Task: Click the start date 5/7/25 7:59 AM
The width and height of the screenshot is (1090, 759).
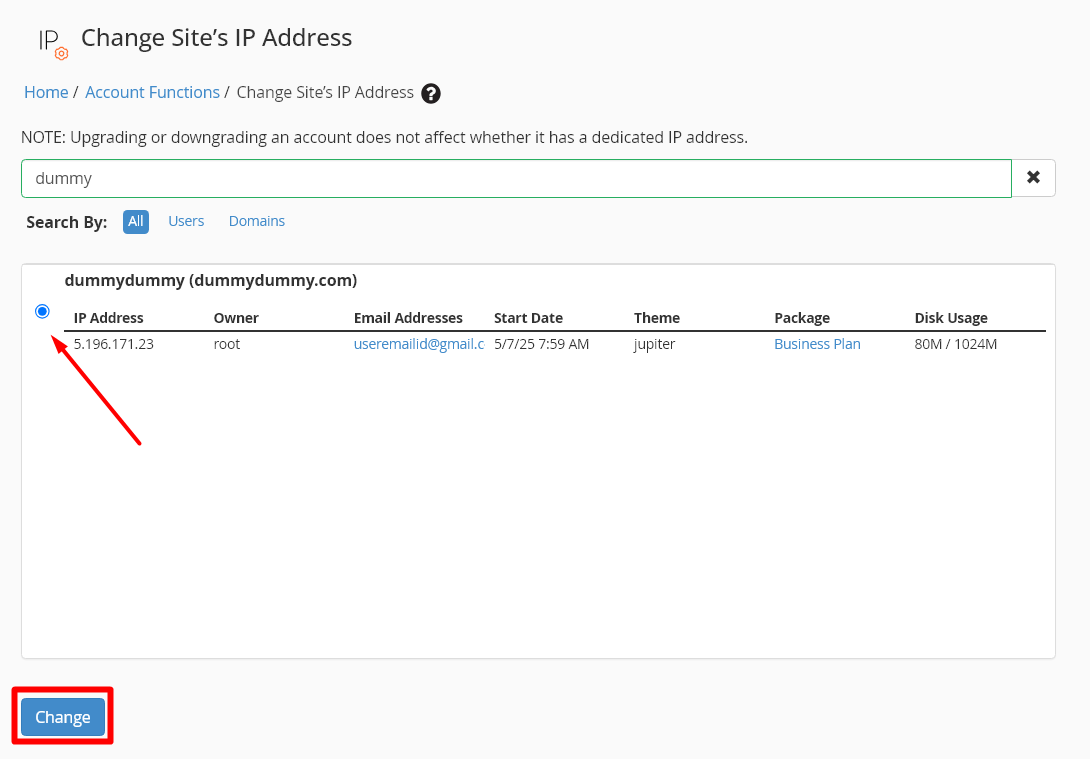Action: pos(541,344)
